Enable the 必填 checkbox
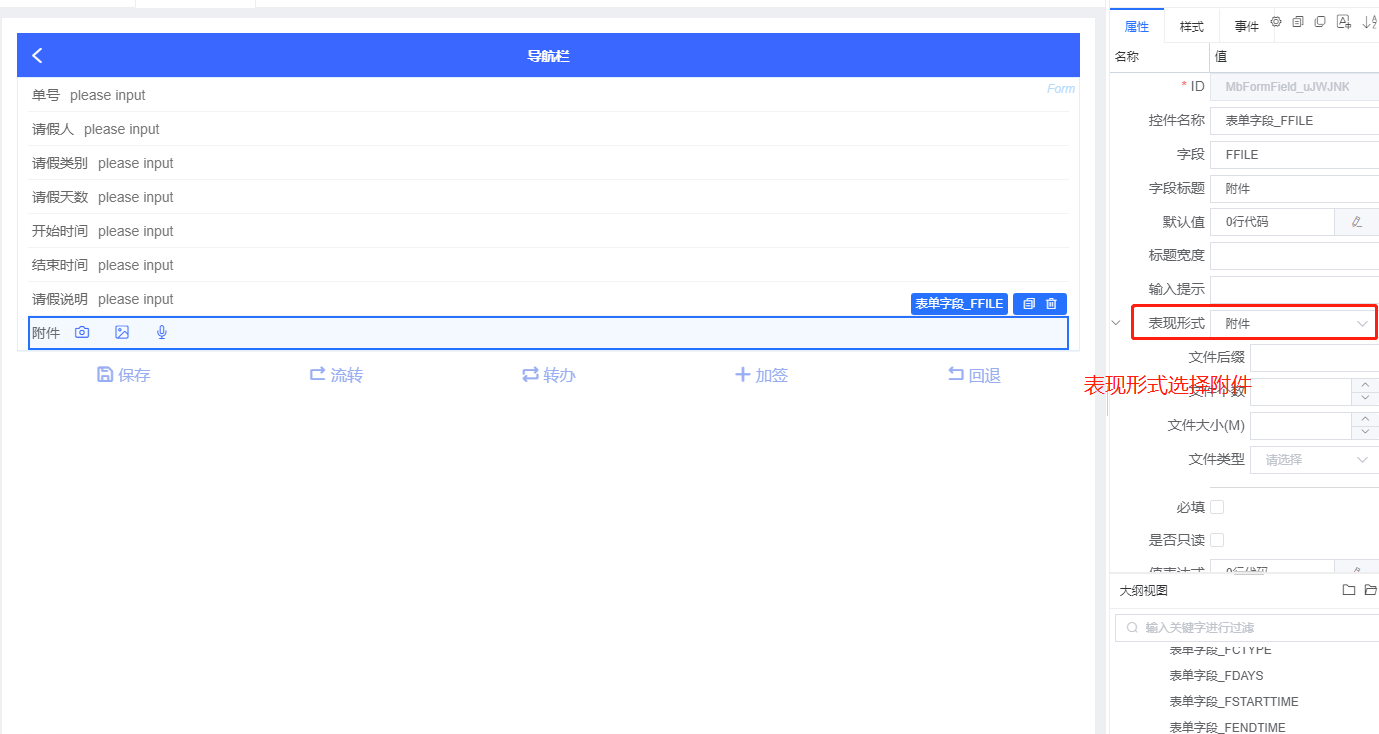 click(1217, 507)
